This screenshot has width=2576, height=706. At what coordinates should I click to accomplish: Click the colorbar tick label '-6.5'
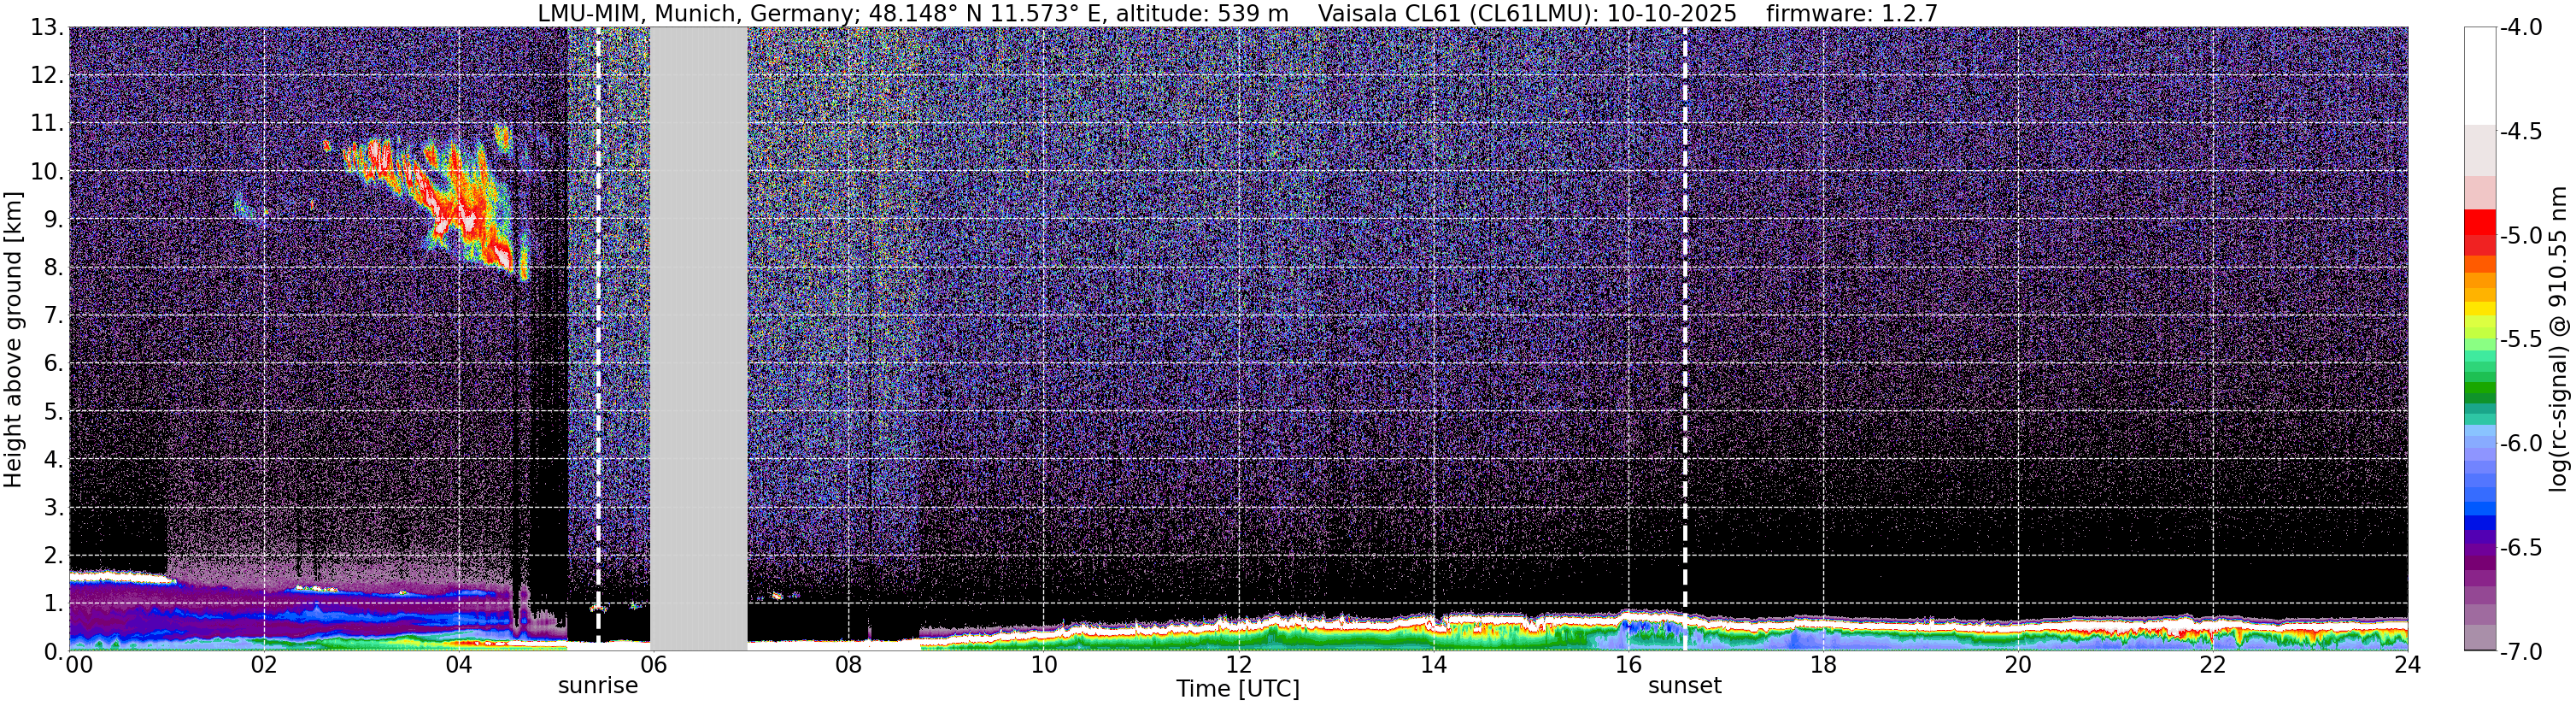[2521, 547]
